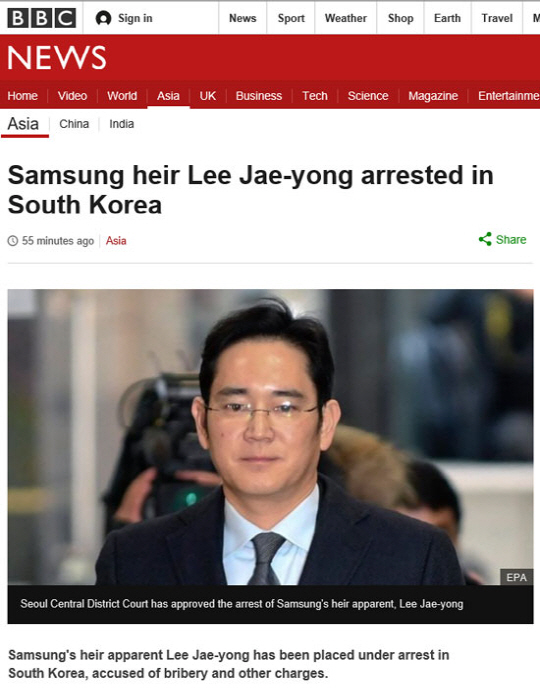Click the BBC logo
Image resolution: width=540 pixels, height=693 pixels.
point(42,18)
